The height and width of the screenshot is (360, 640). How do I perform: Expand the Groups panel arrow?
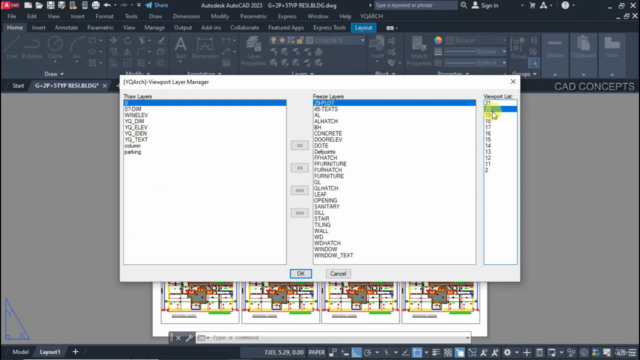pos(535,74)
